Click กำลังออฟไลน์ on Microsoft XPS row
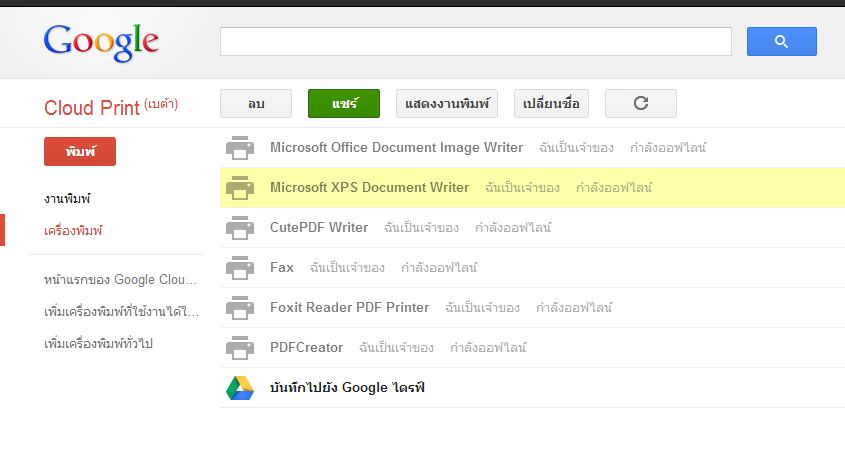Screen dimensions: 845x469 tap(614, 188)
